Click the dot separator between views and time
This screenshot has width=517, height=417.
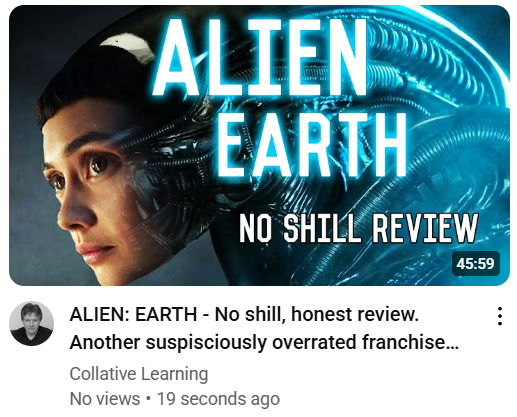tap(148, 399)
